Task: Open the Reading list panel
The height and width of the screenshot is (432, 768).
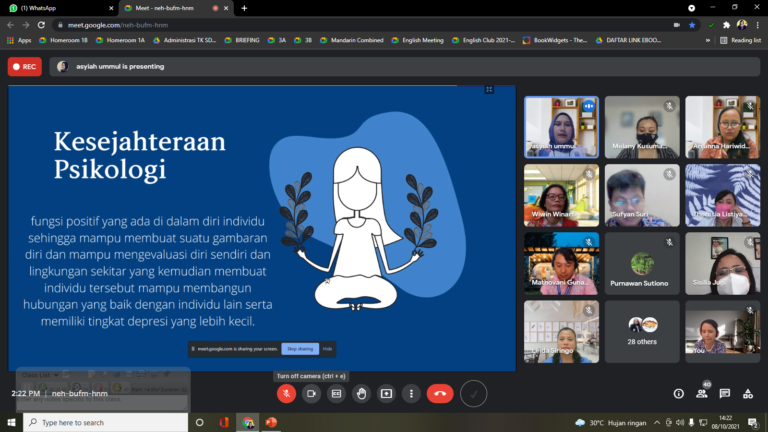Action: (741, 40)
